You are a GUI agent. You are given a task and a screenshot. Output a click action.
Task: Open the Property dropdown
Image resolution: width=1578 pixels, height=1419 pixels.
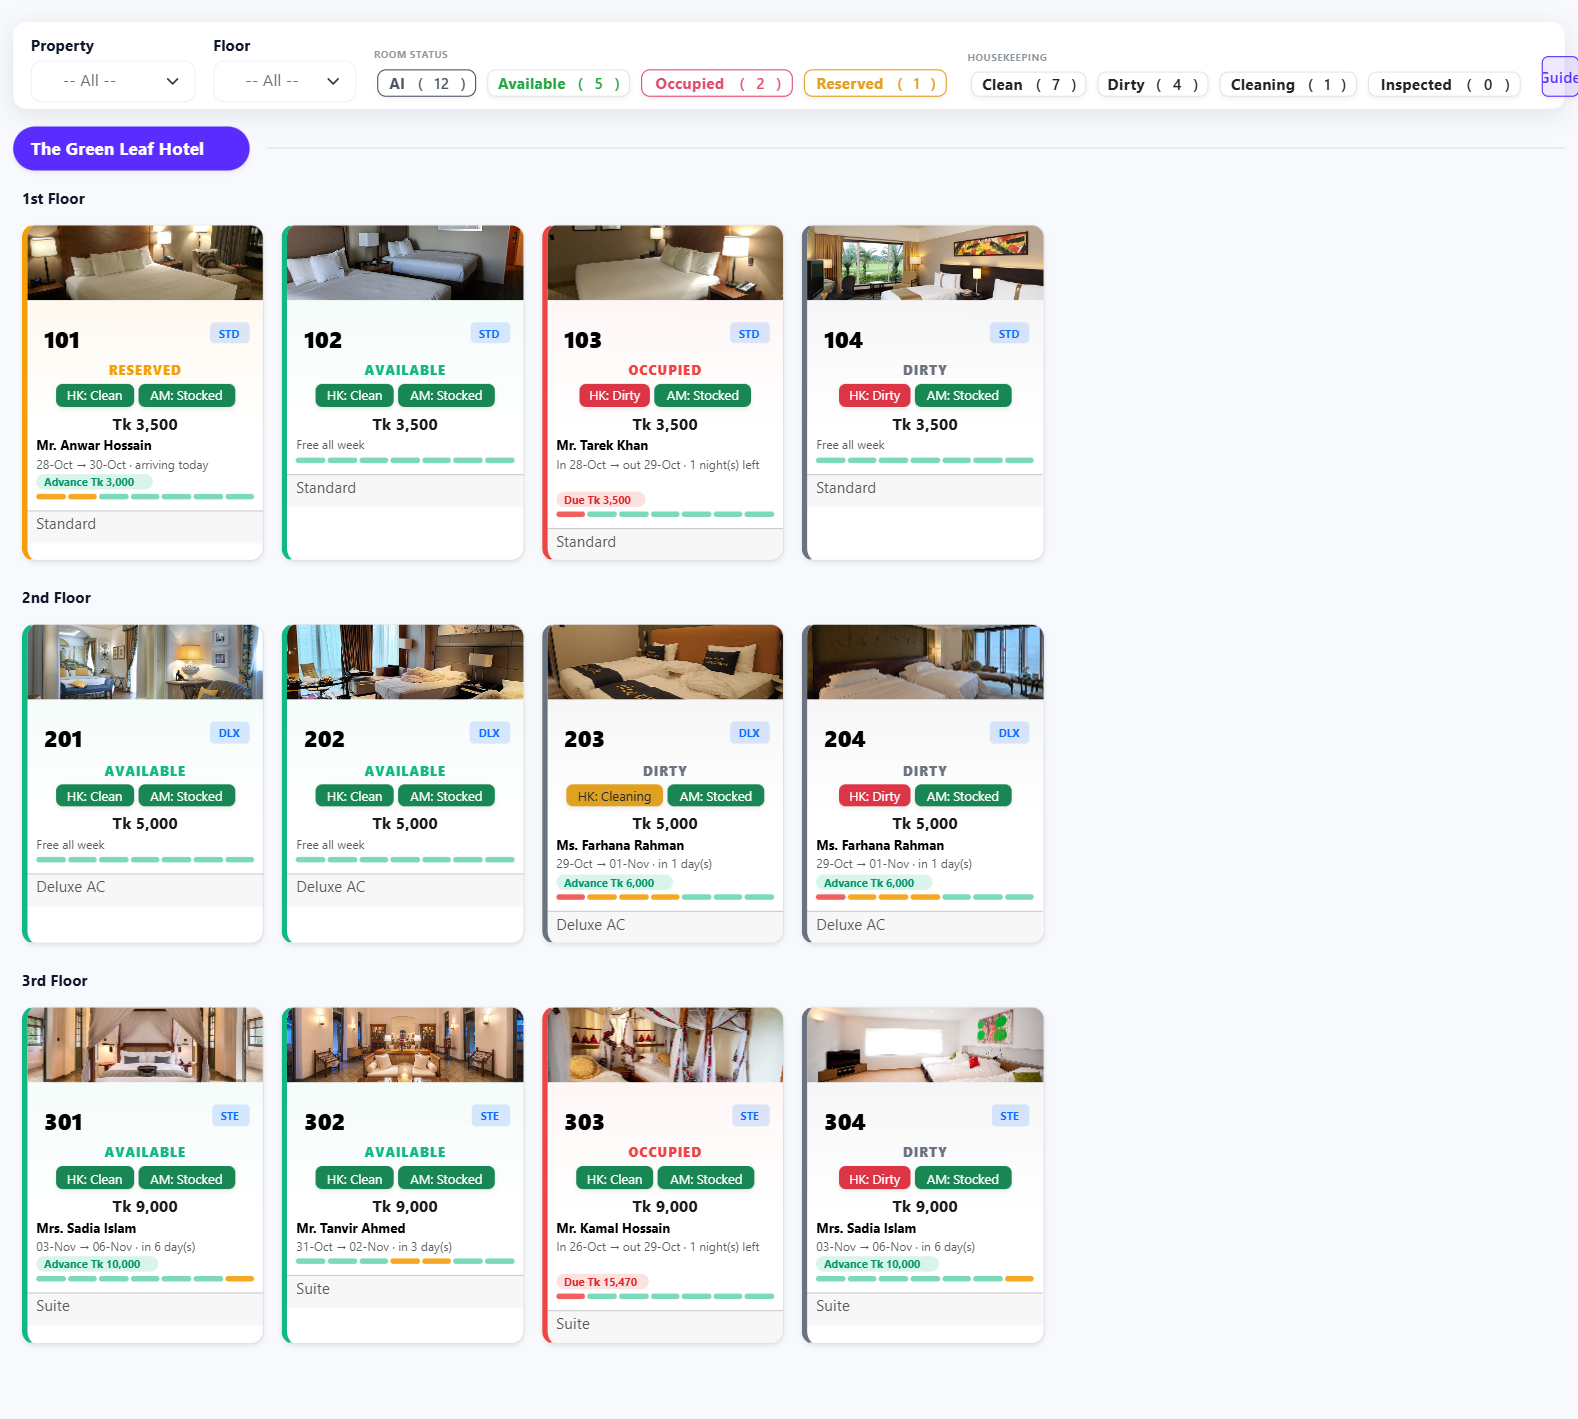coord(113,81)
